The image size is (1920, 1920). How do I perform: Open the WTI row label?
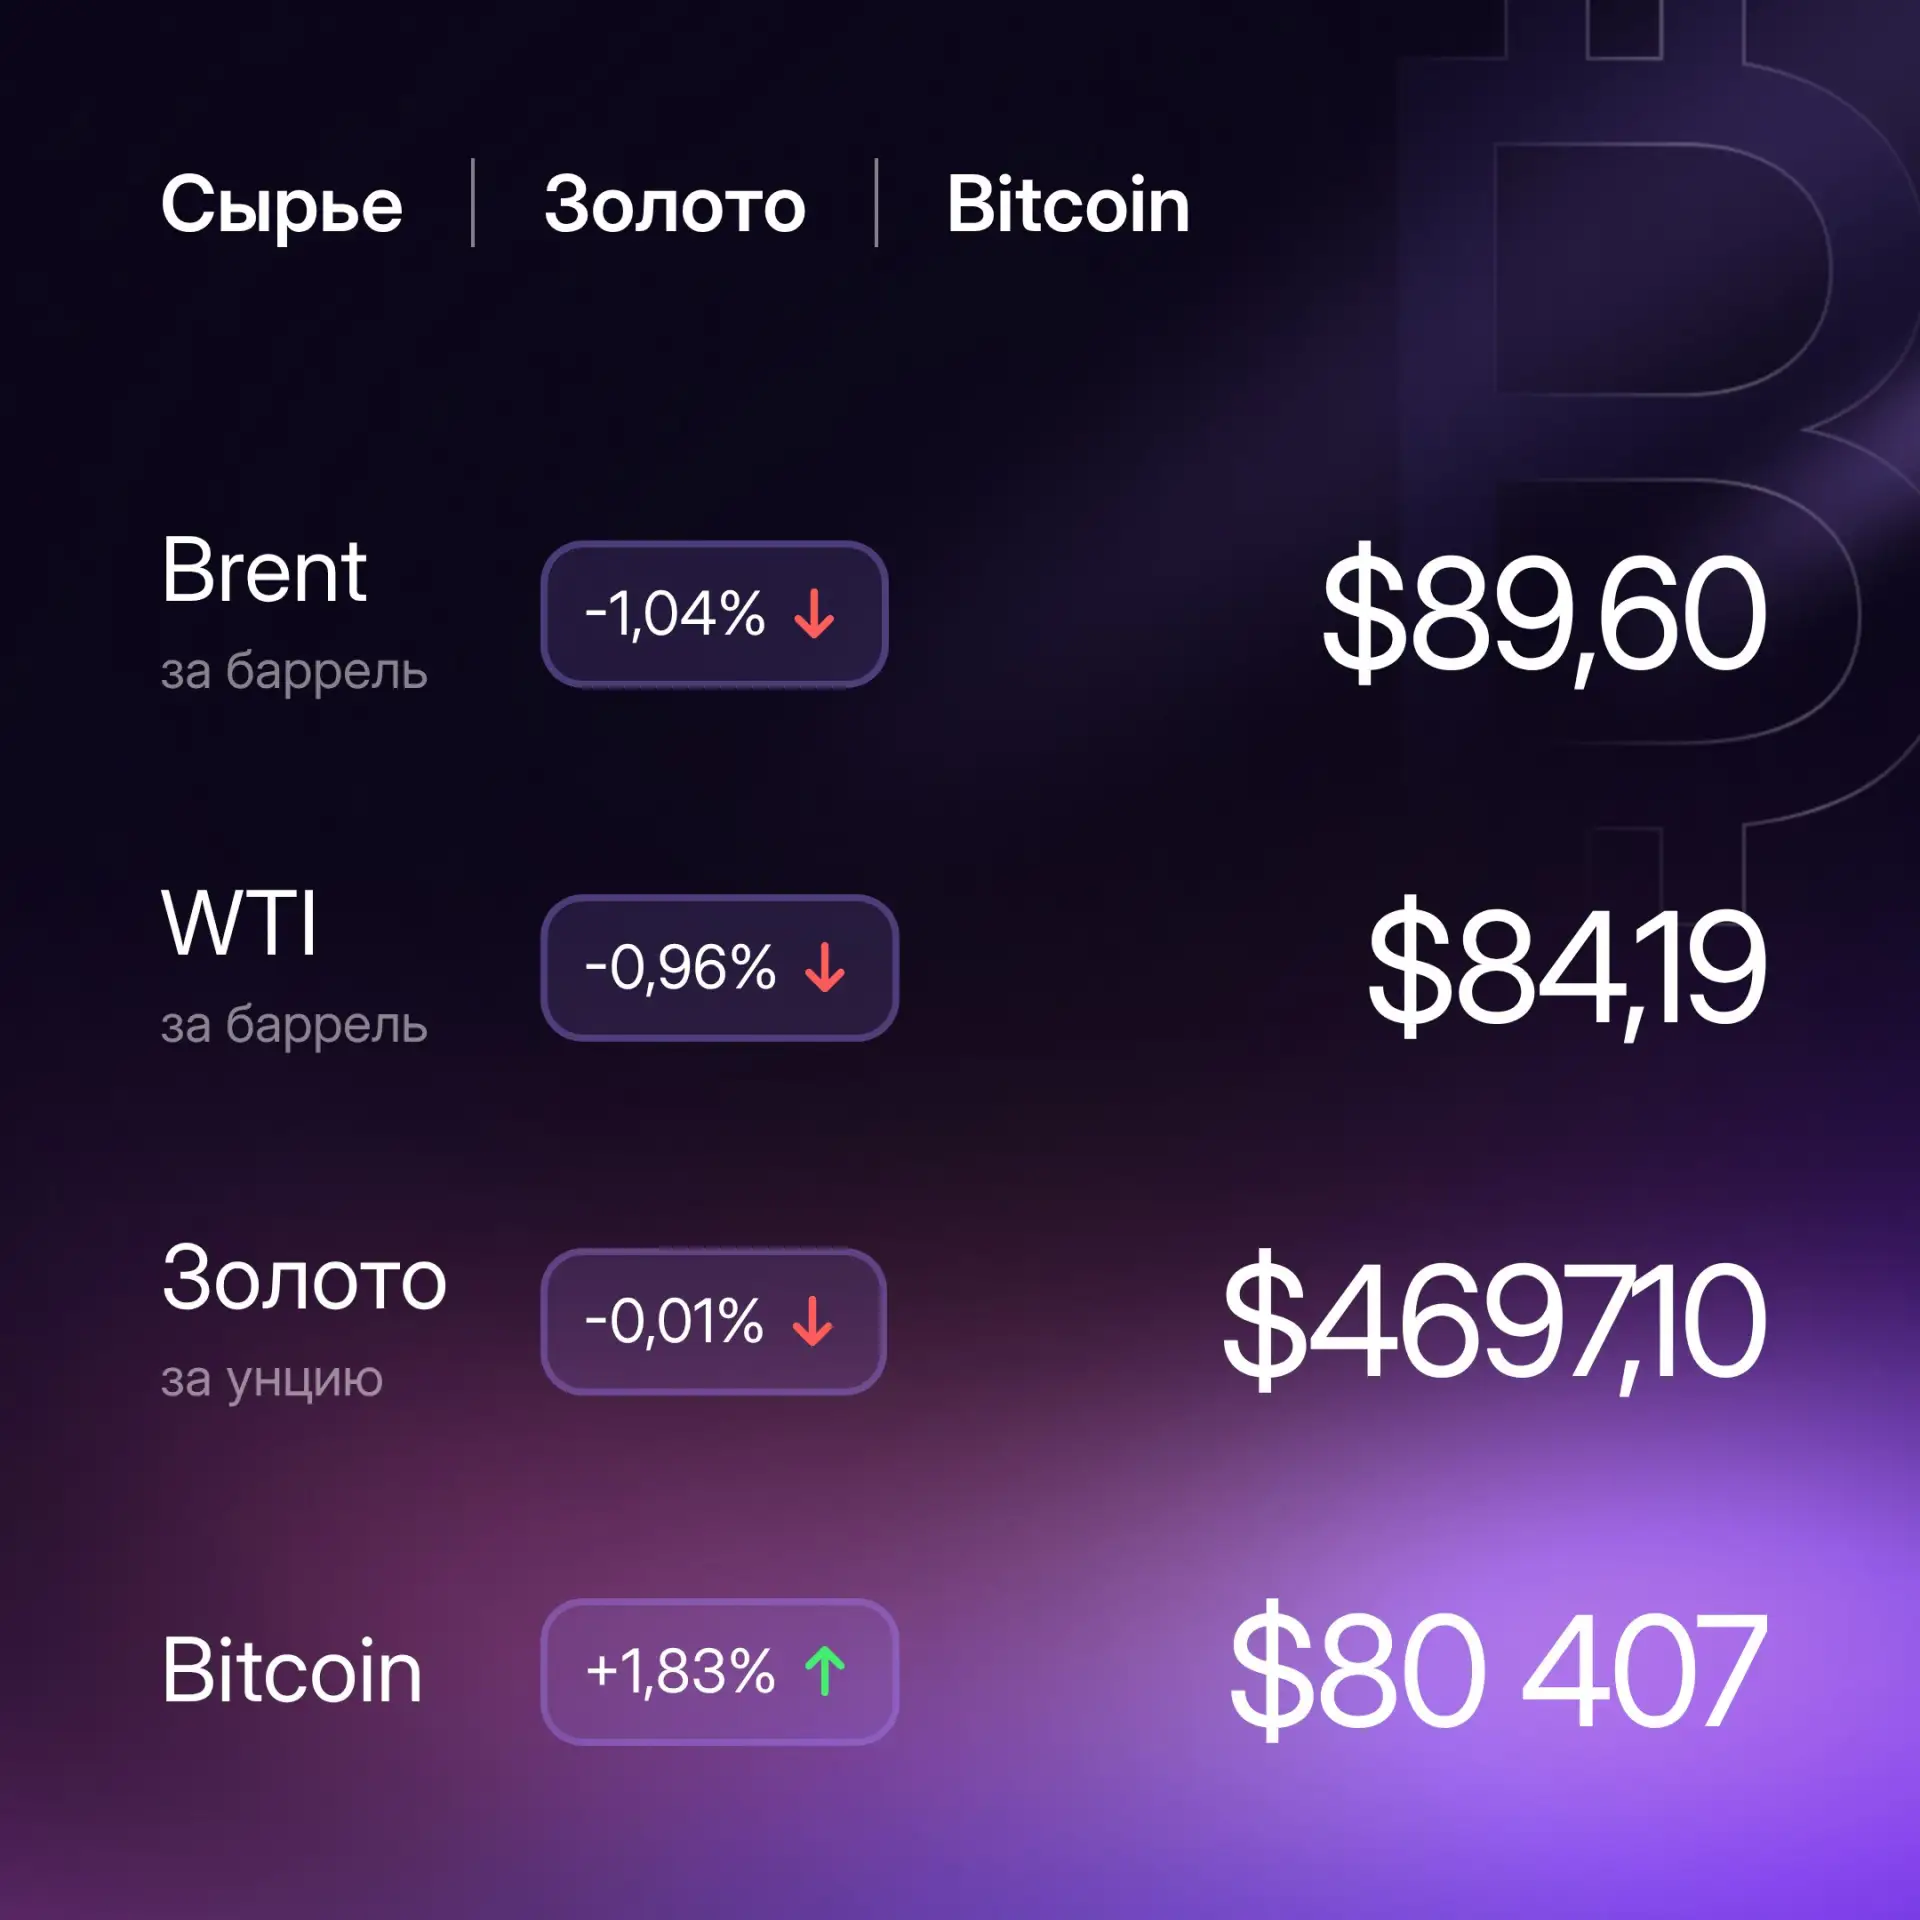[x=239, y=923]
